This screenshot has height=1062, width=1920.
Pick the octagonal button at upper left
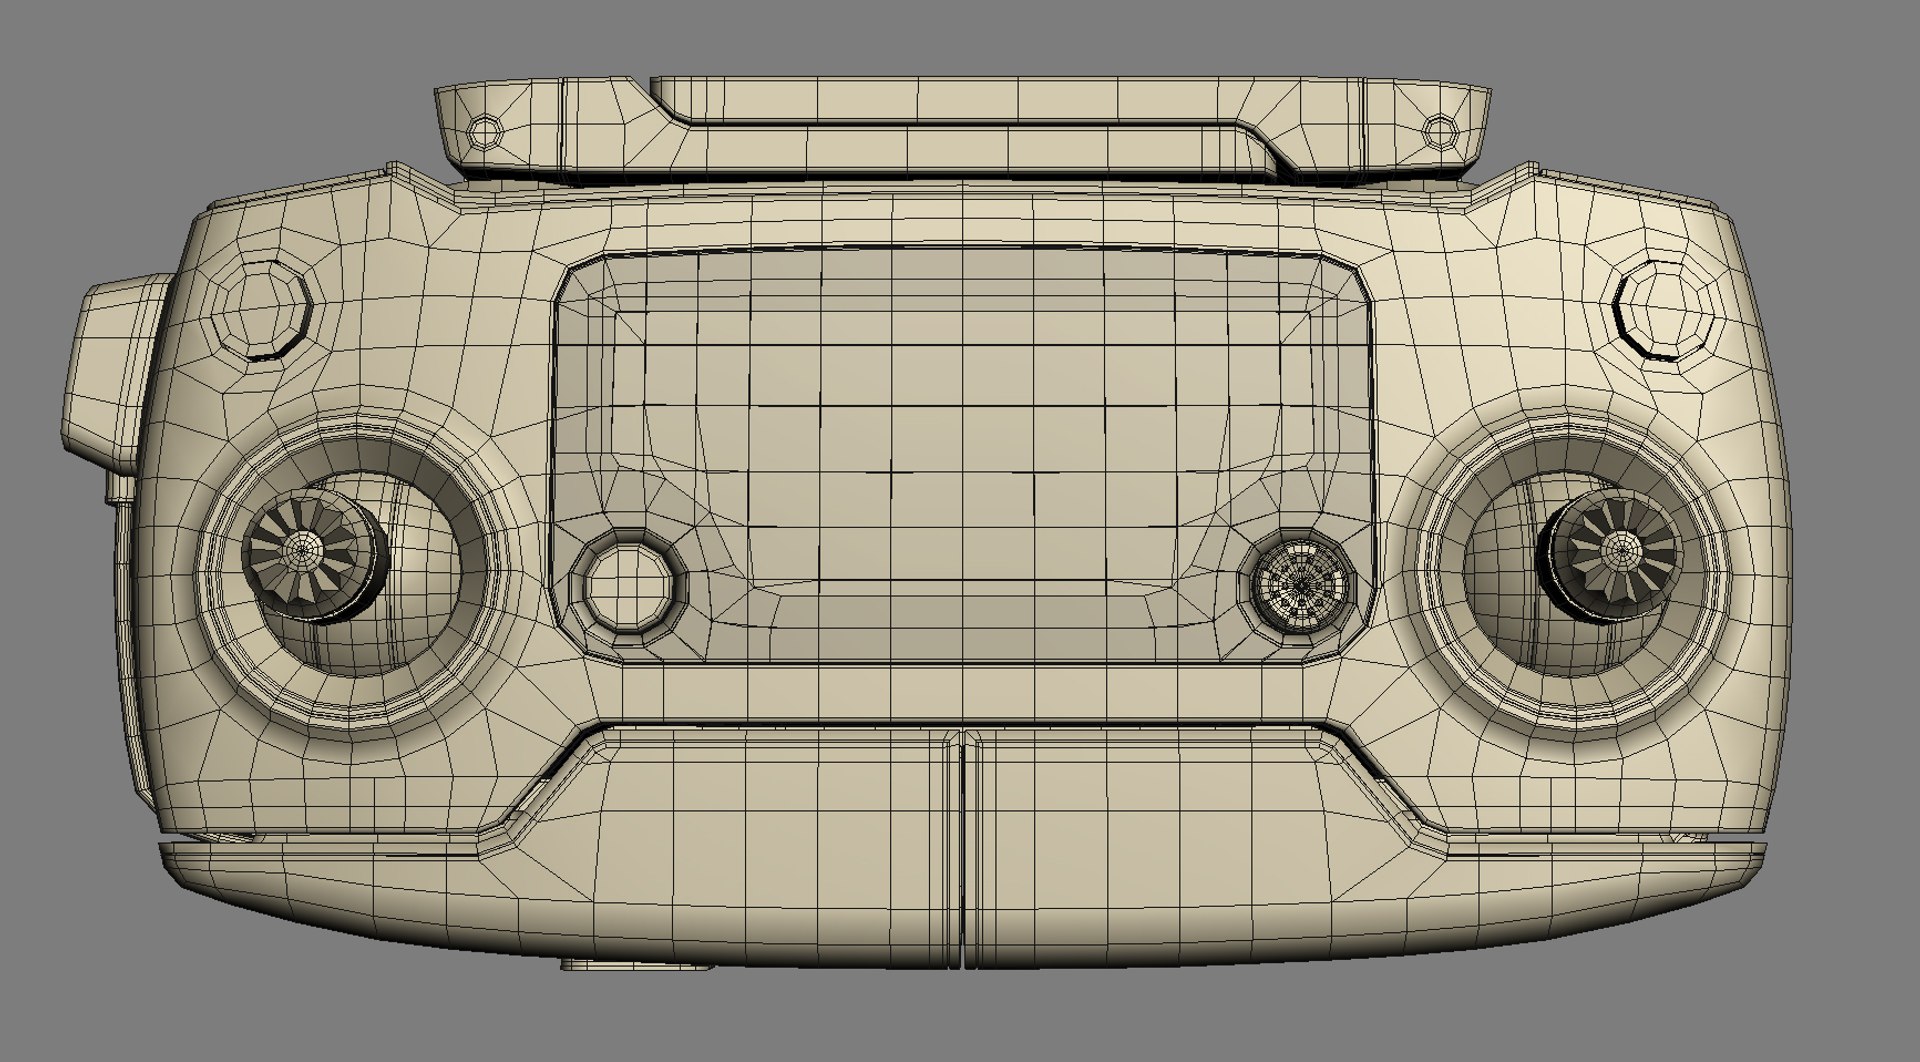pos(264,310)
